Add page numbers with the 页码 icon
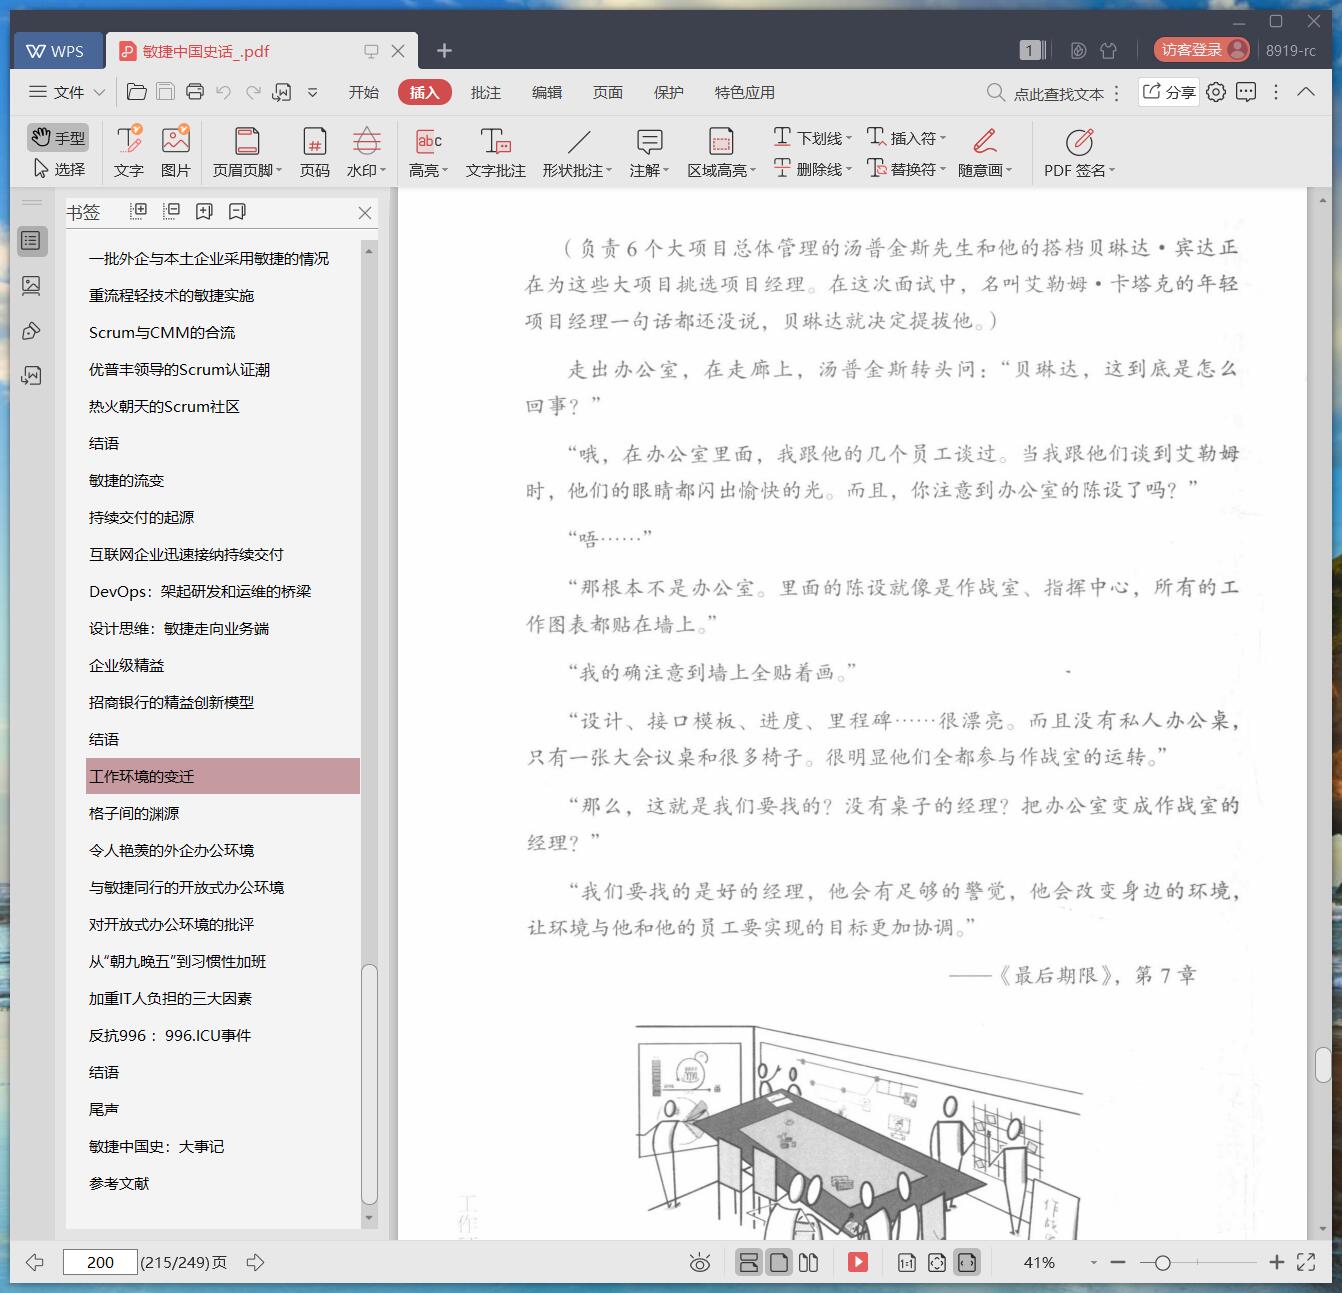1342x1293 pixels. click(x=315, y=152)
